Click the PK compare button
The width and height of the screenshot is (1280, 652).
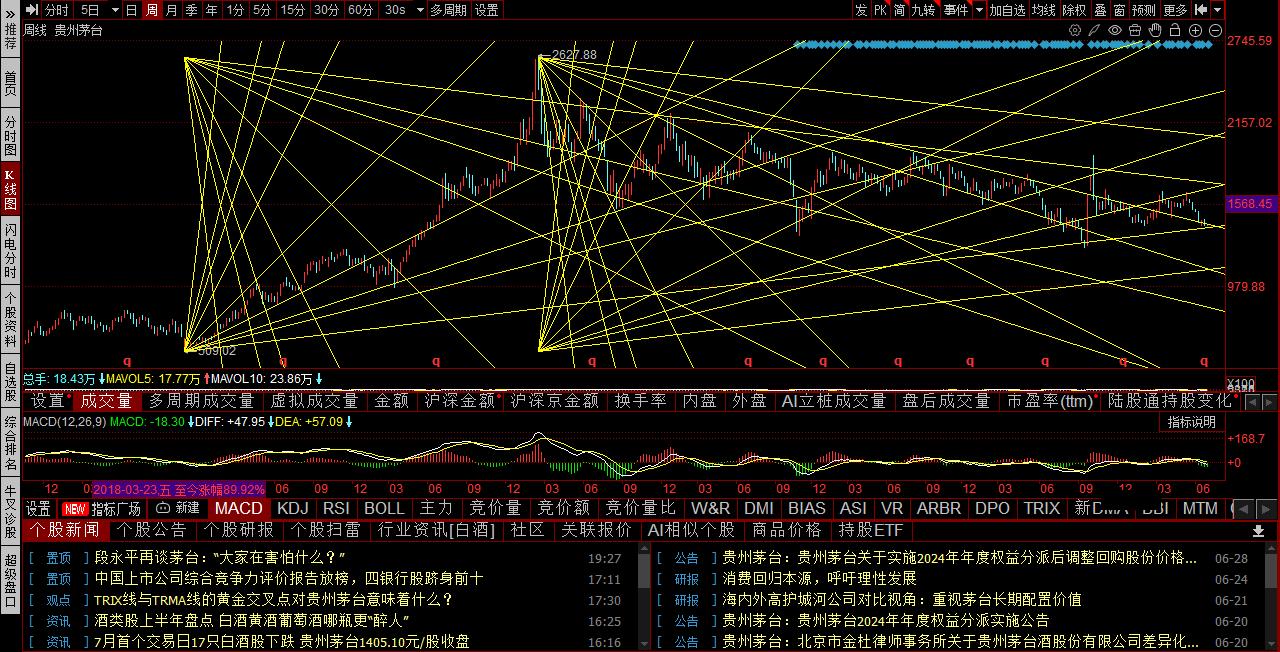point(880,9)
